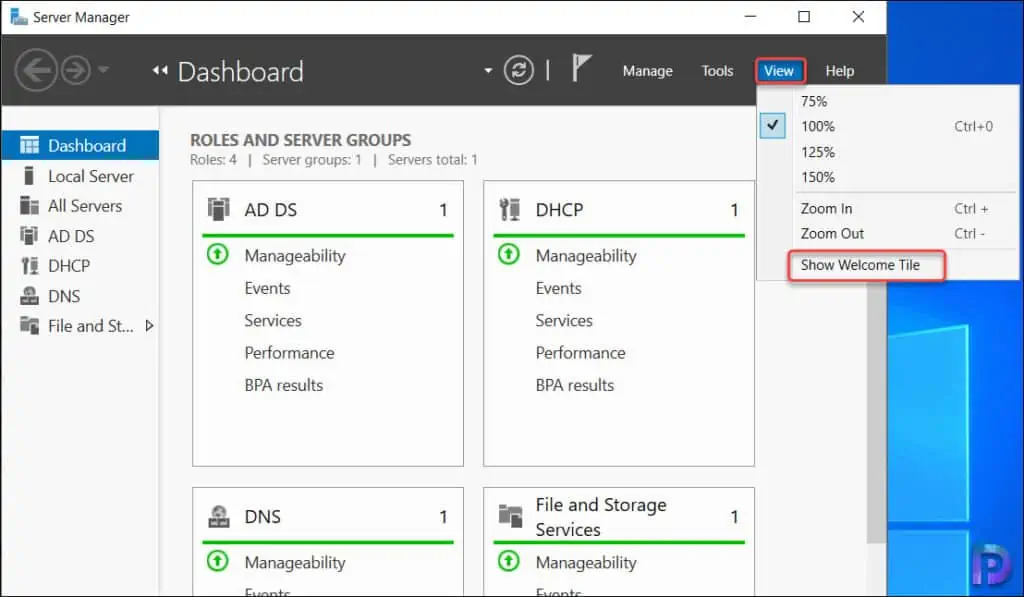Click the File and Storage sidebar icon

[29, 325]
